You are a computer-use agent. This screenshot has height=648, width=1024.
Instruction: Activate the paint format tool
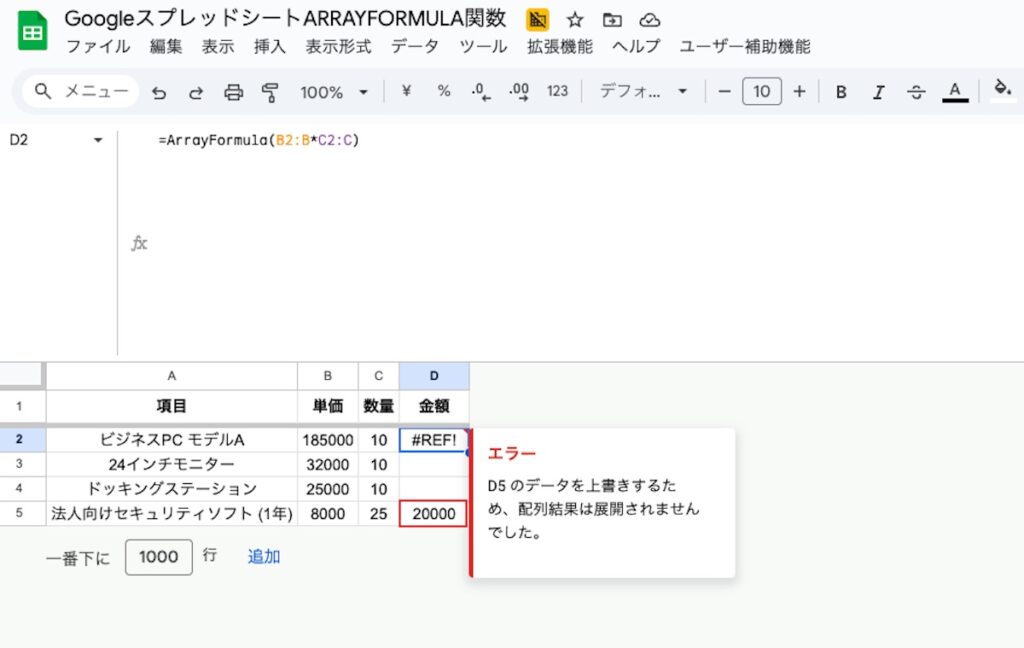coord(270,92)
